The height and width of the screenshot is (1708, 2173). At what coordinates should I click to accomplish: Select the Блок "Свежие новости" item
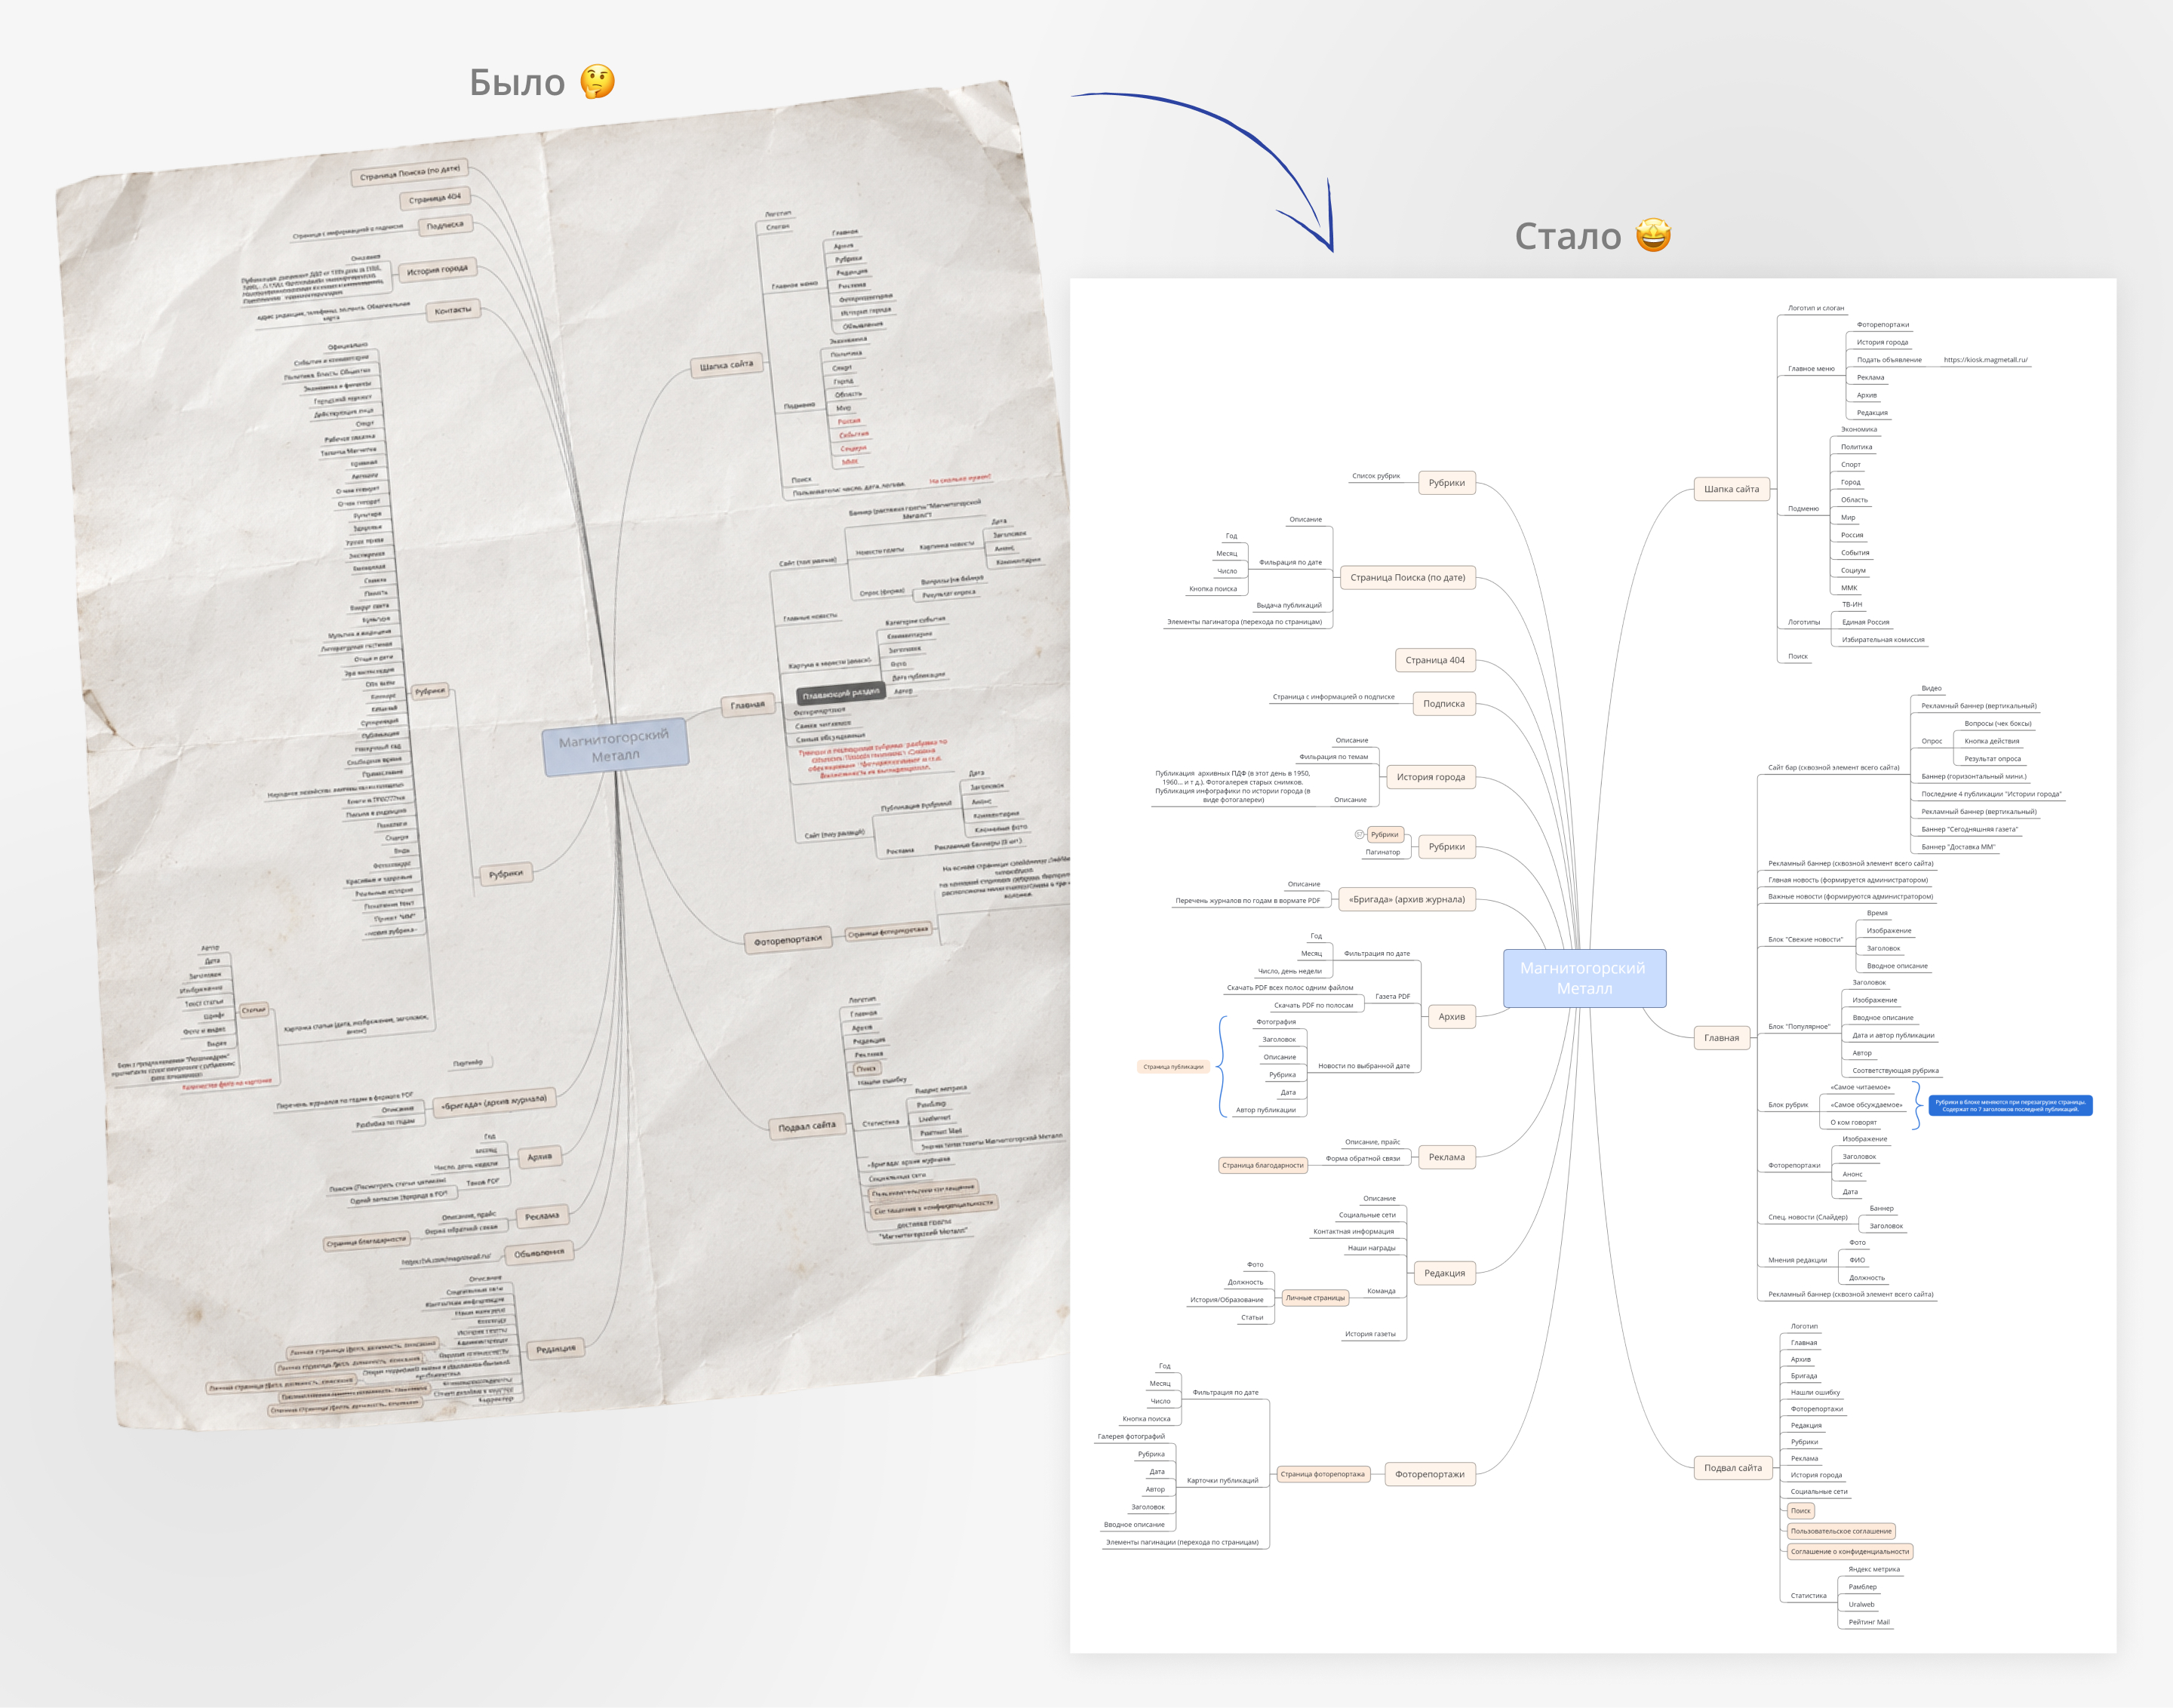1805,940
